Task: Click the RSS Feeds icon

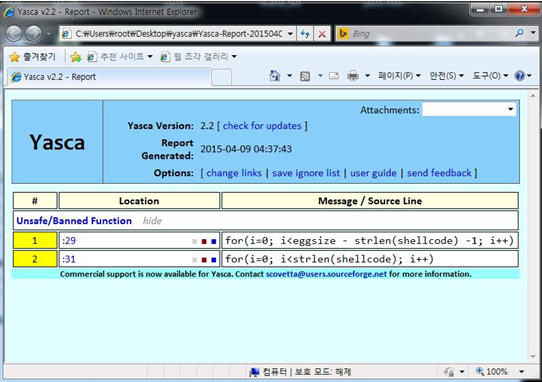Action: (x=305, y=76)
